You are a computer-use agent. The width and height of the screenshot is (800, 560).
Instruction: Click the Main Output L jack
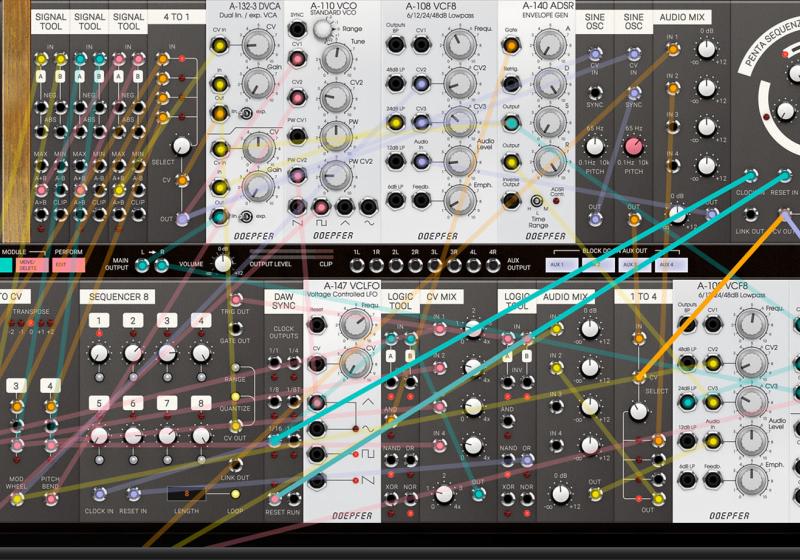point(141,265)
